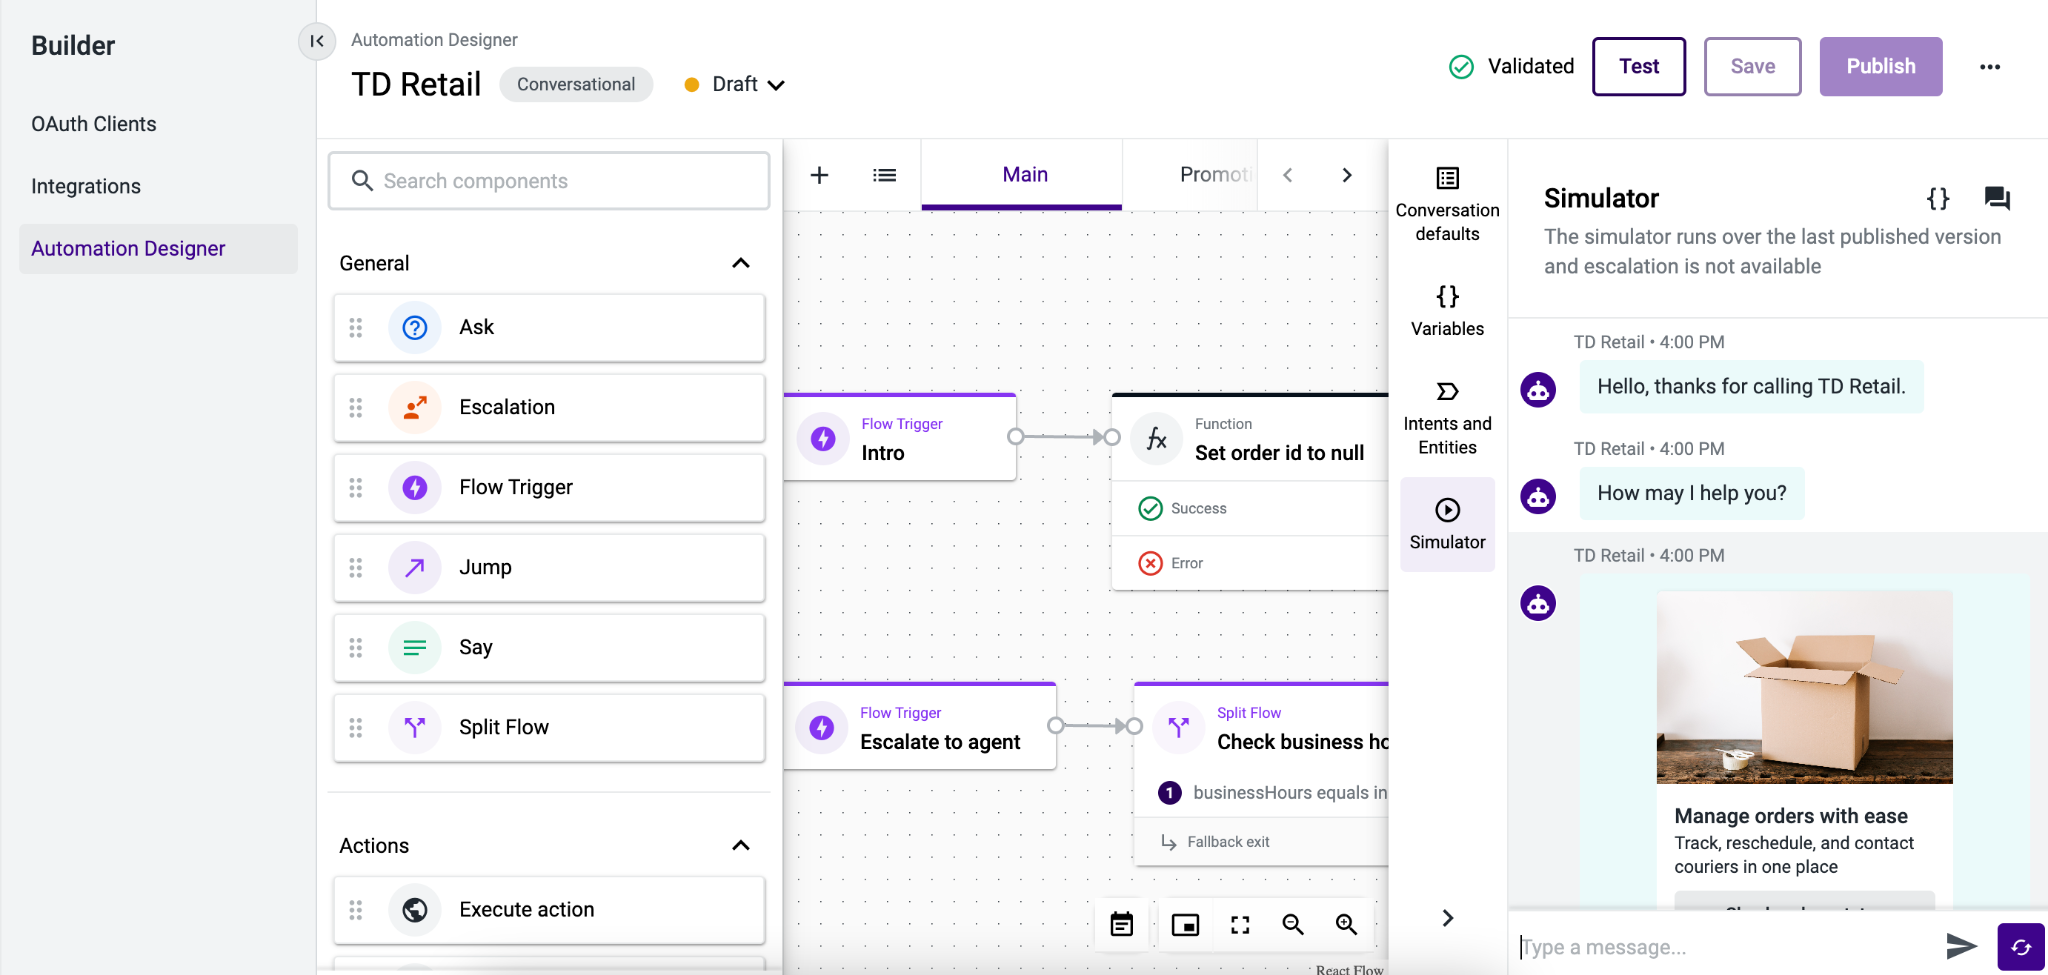
Task: Open the Variables panel
Action: coord(1447,308)
